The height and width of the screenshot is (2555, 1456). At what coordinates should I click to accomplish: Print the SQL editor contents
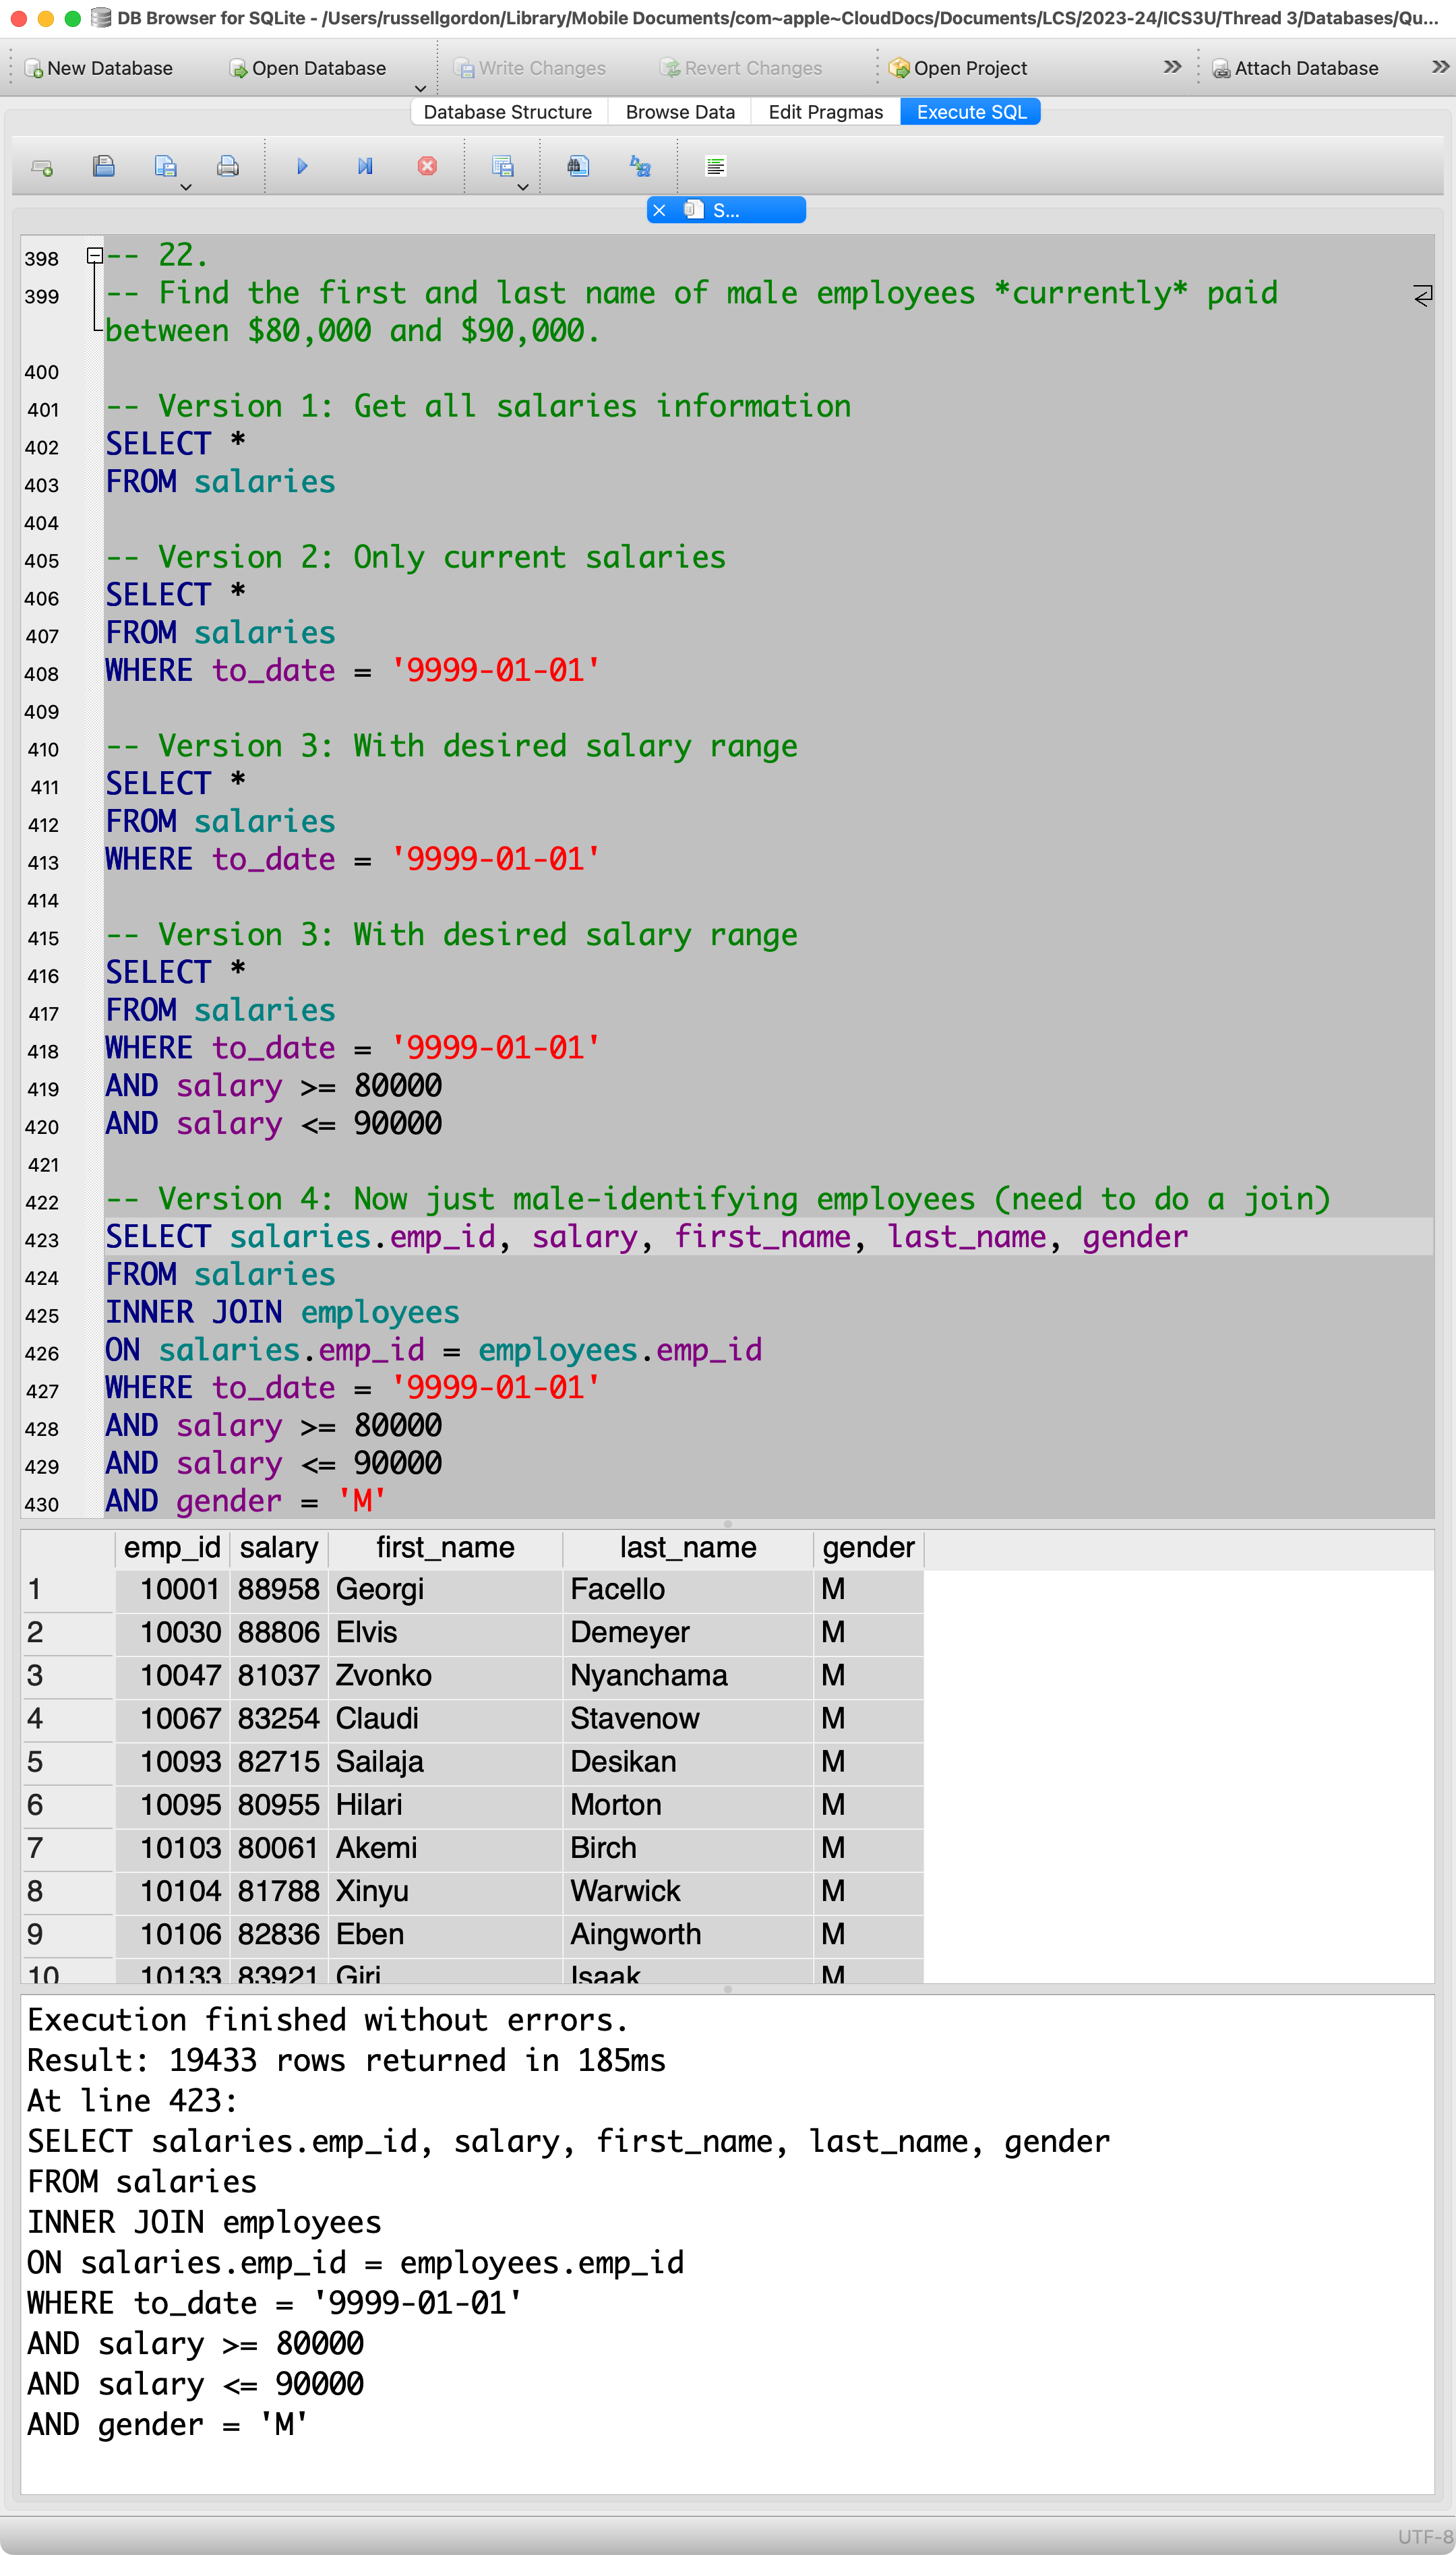tap(228, 167)
